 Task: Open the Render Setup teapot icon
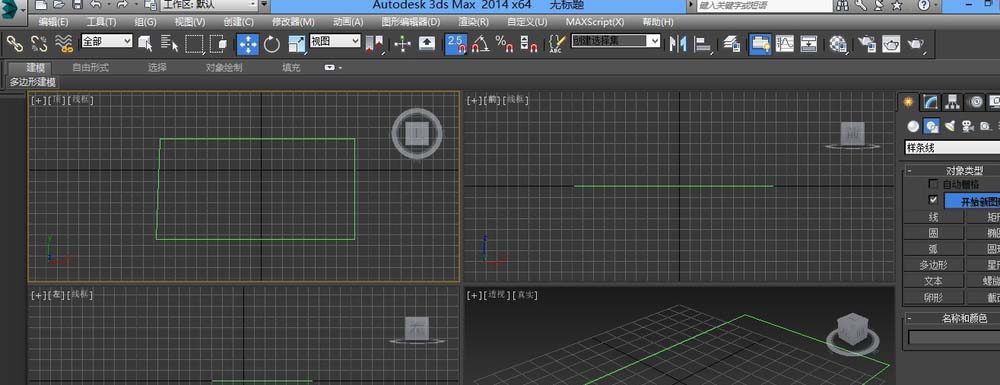point(867,43)
